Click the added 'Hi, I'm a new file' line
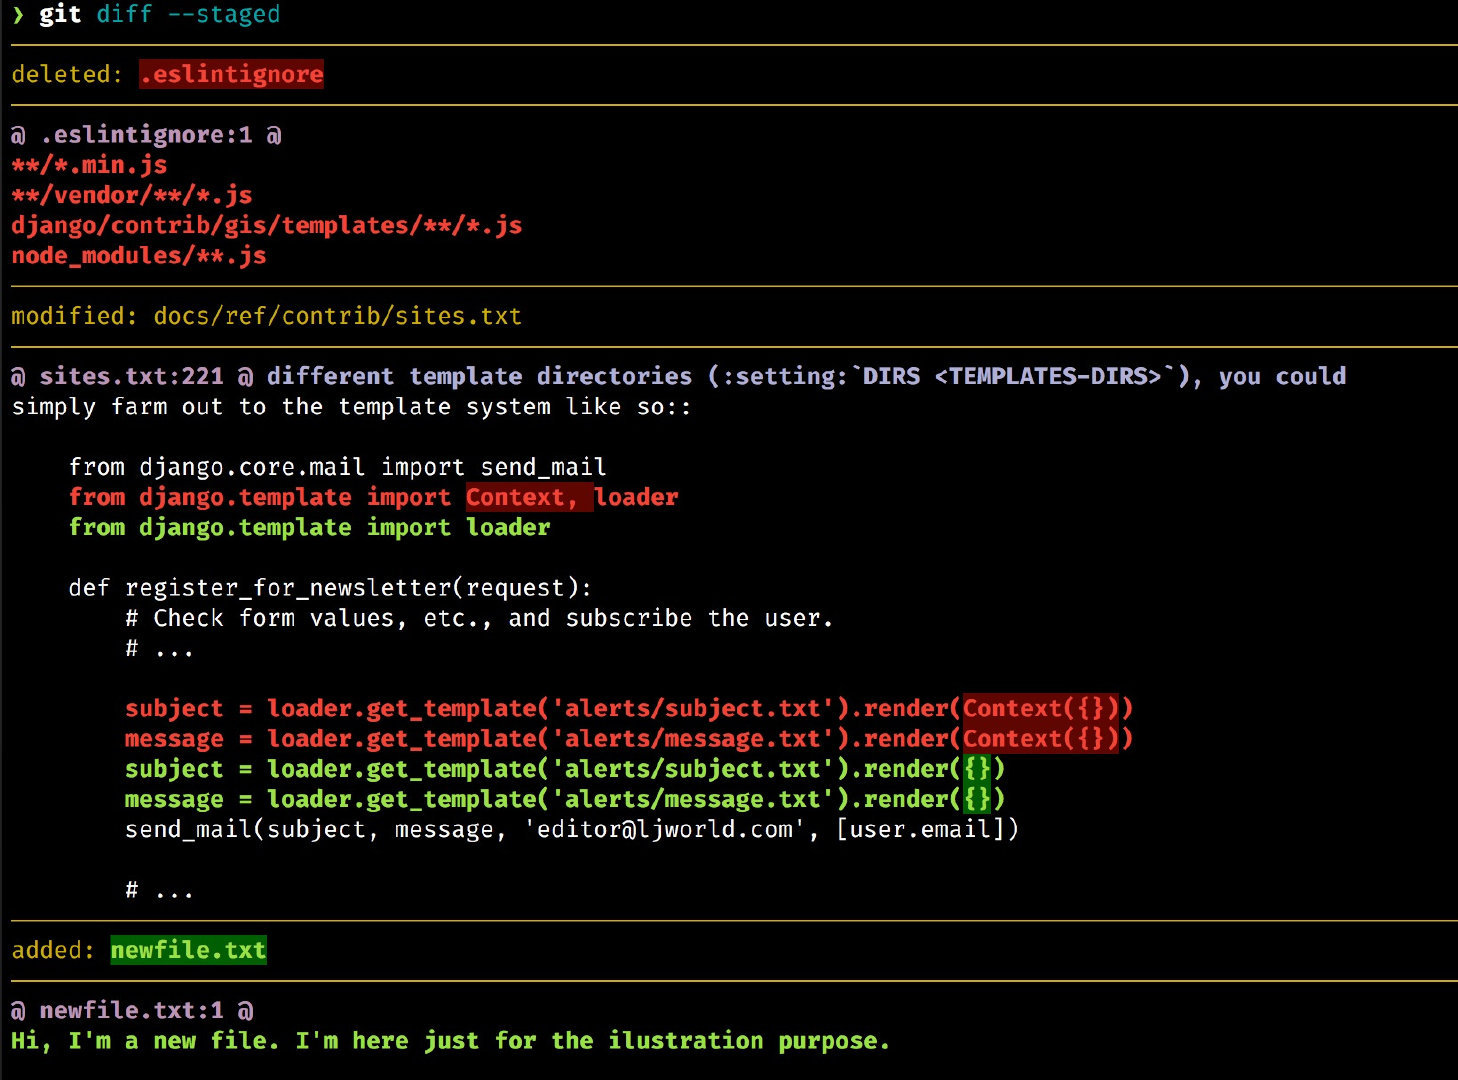The width and height of the screenshot is (1458, 1080). (450, 1041)
